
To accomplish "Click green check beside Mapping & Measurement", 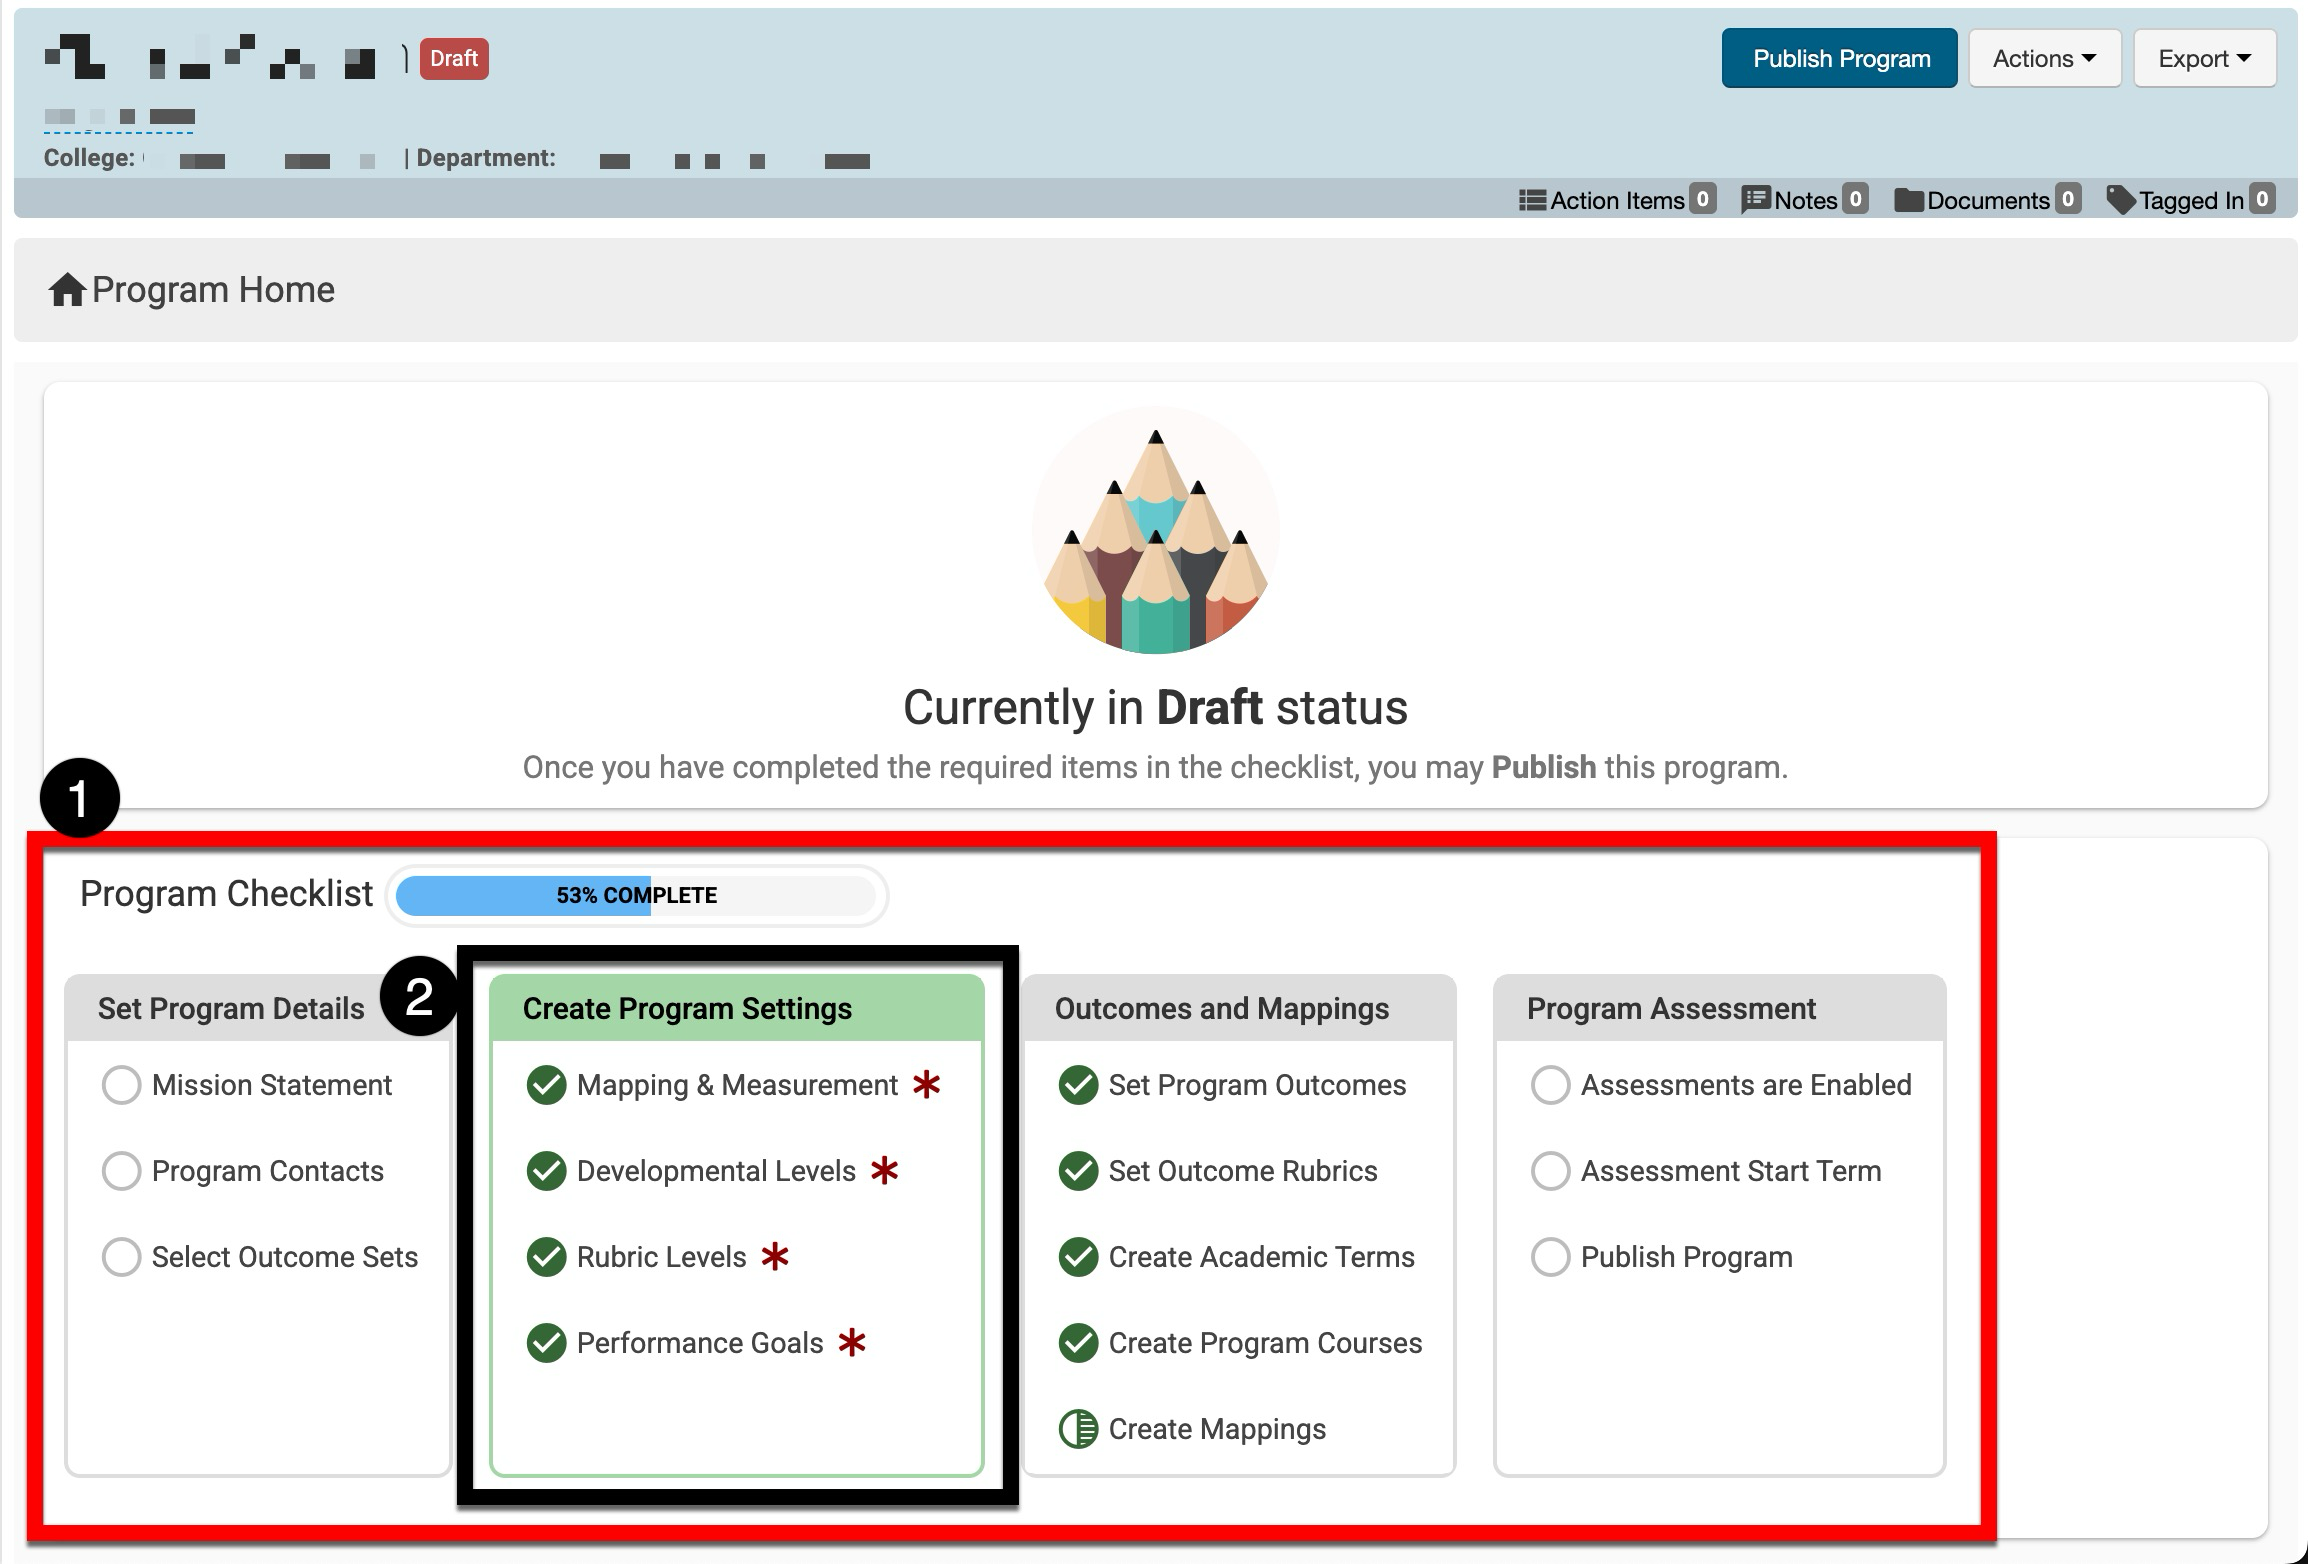I will pyautogui.click(x=546, y=1085).
